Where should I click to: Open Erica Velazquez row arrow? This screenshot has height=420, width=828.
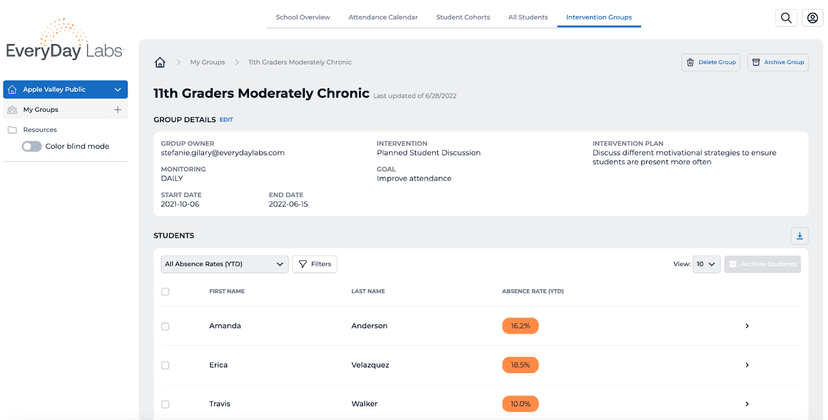(x=747, y=365)
